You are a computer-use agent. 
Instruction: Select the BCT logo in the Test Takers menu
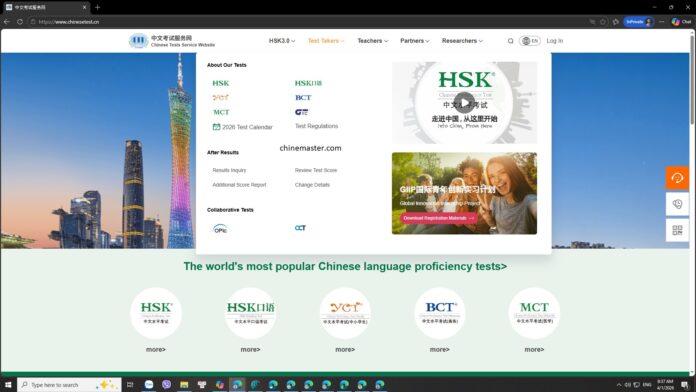click(303, 97)
